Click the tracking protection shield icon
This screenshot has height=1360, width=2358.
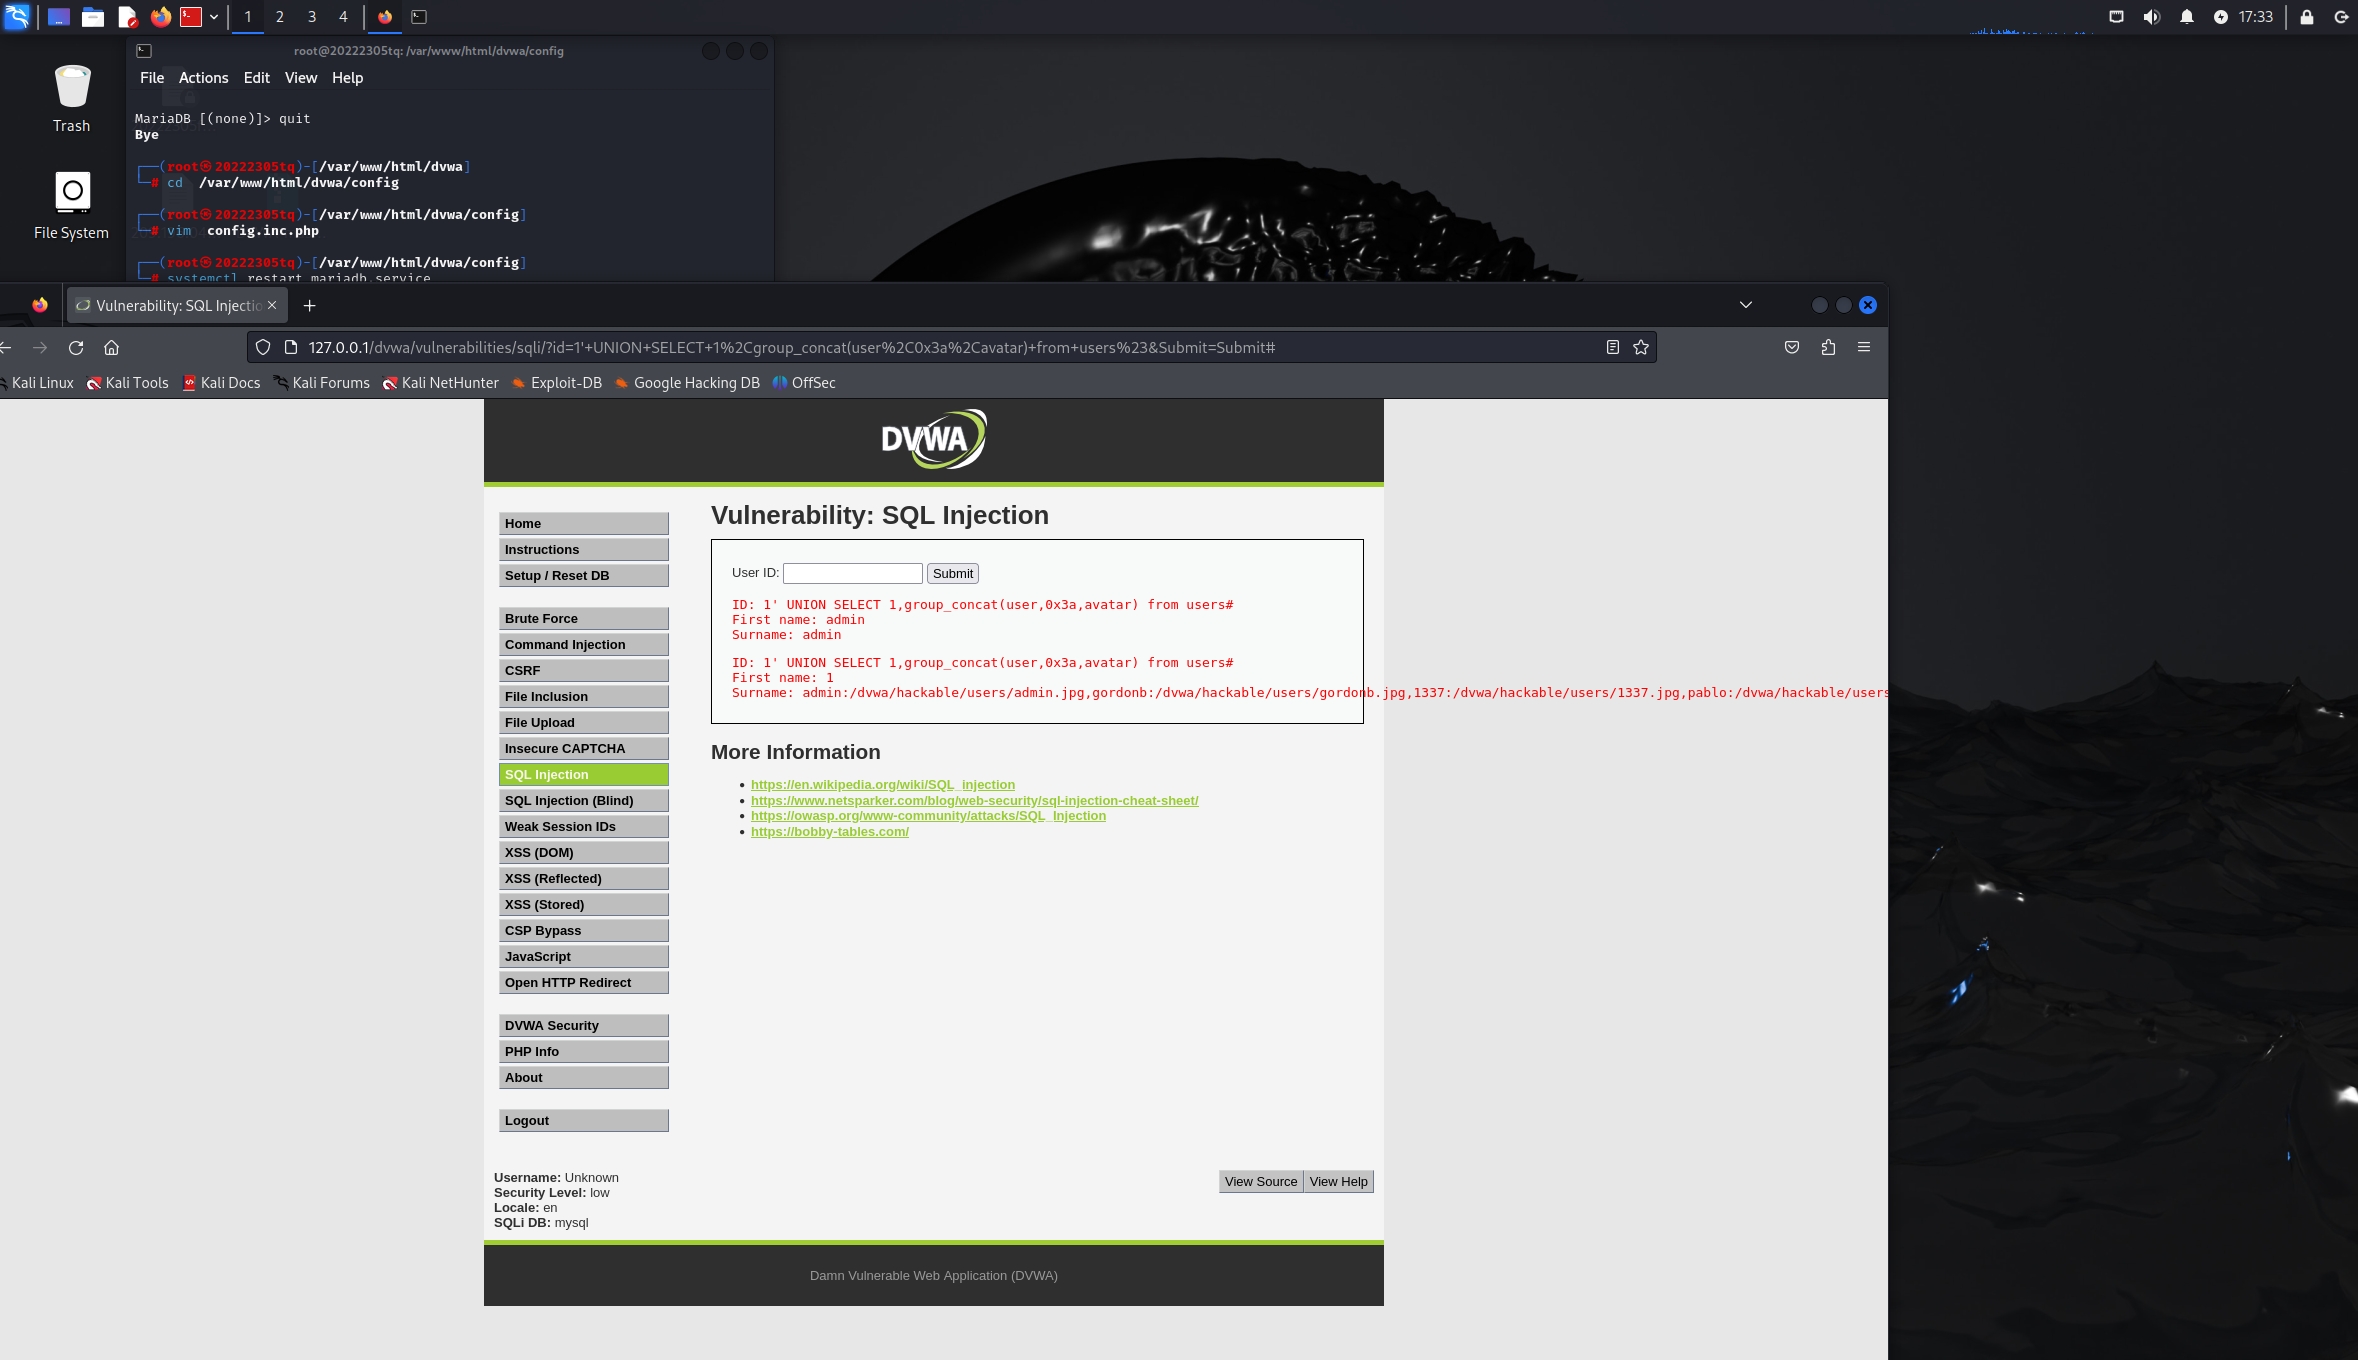point(263,347)
